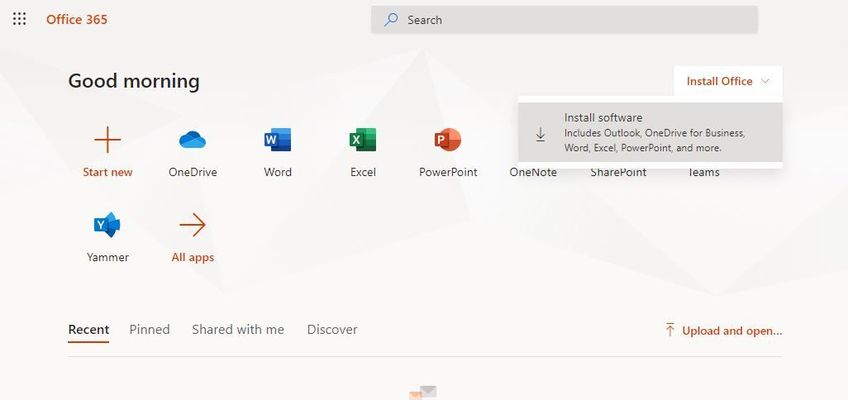
Task: Launch PowerPoint from its icon
Action: (448, 139)
